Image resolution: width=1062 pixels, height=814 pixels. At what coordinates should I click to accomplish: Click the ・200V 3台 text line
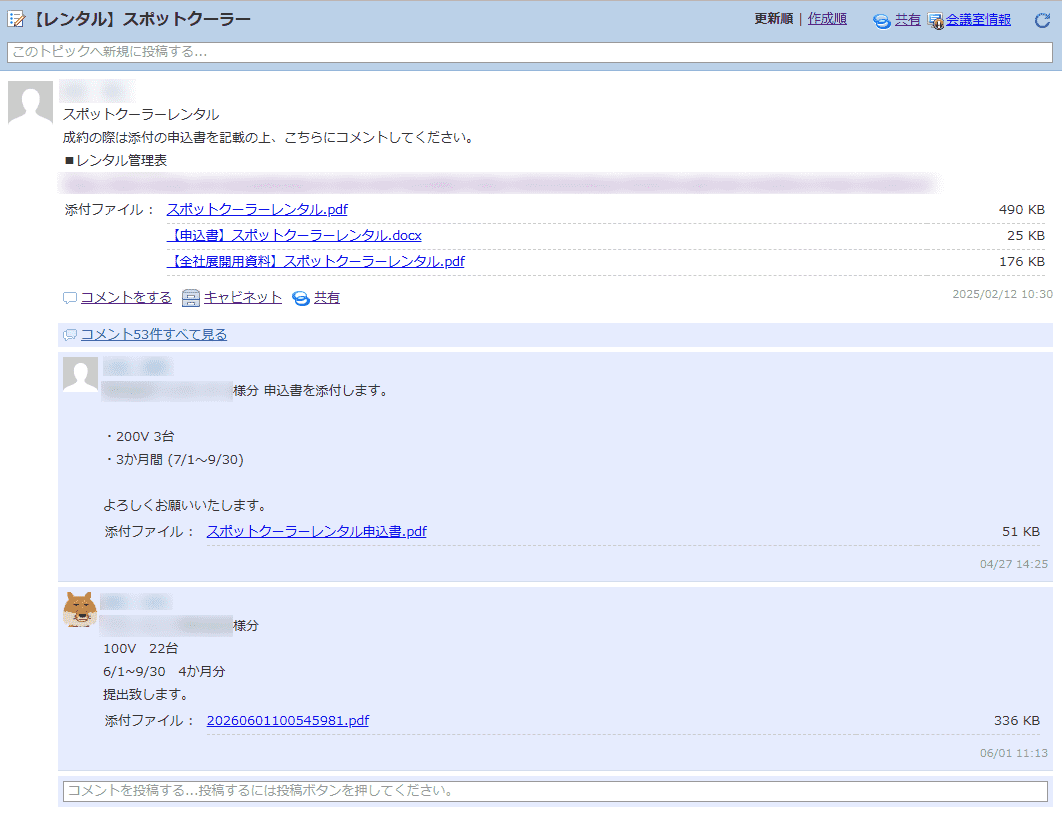pyautogui.click(x=139, y=437)
